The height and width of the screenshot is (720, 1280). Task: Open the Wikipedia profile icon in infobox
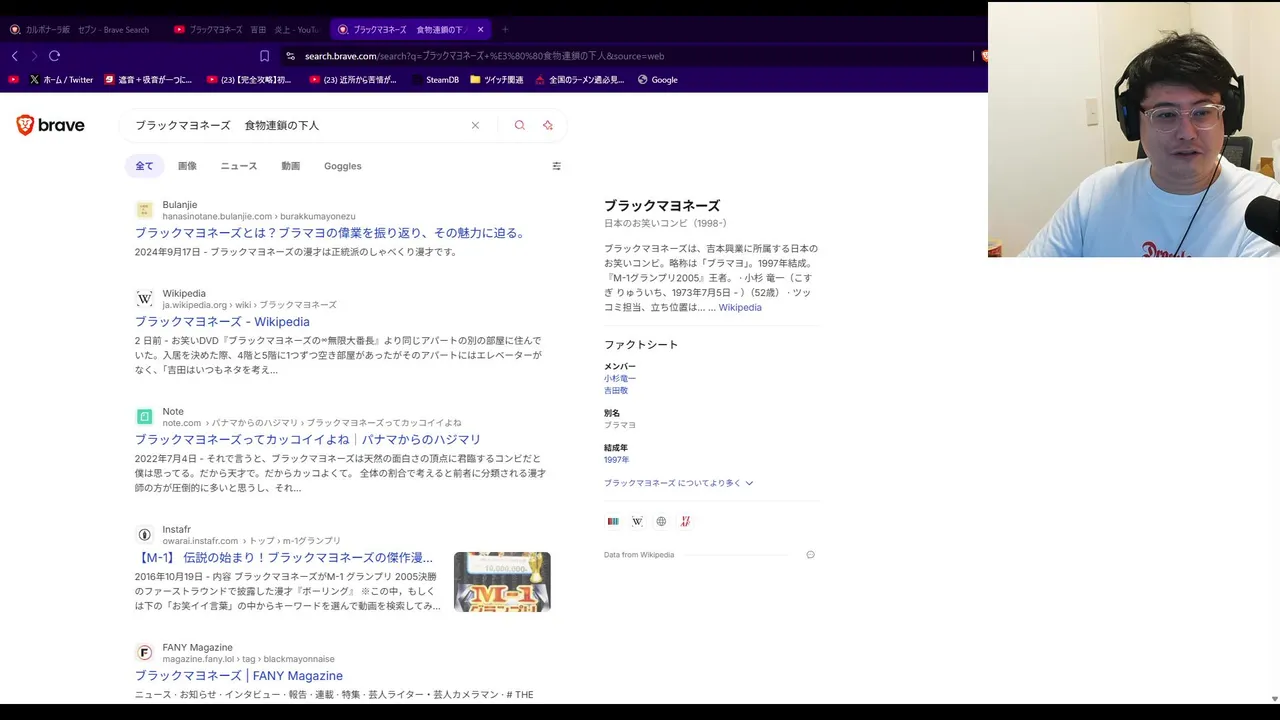pyautogui.click(x=637, y=521)
